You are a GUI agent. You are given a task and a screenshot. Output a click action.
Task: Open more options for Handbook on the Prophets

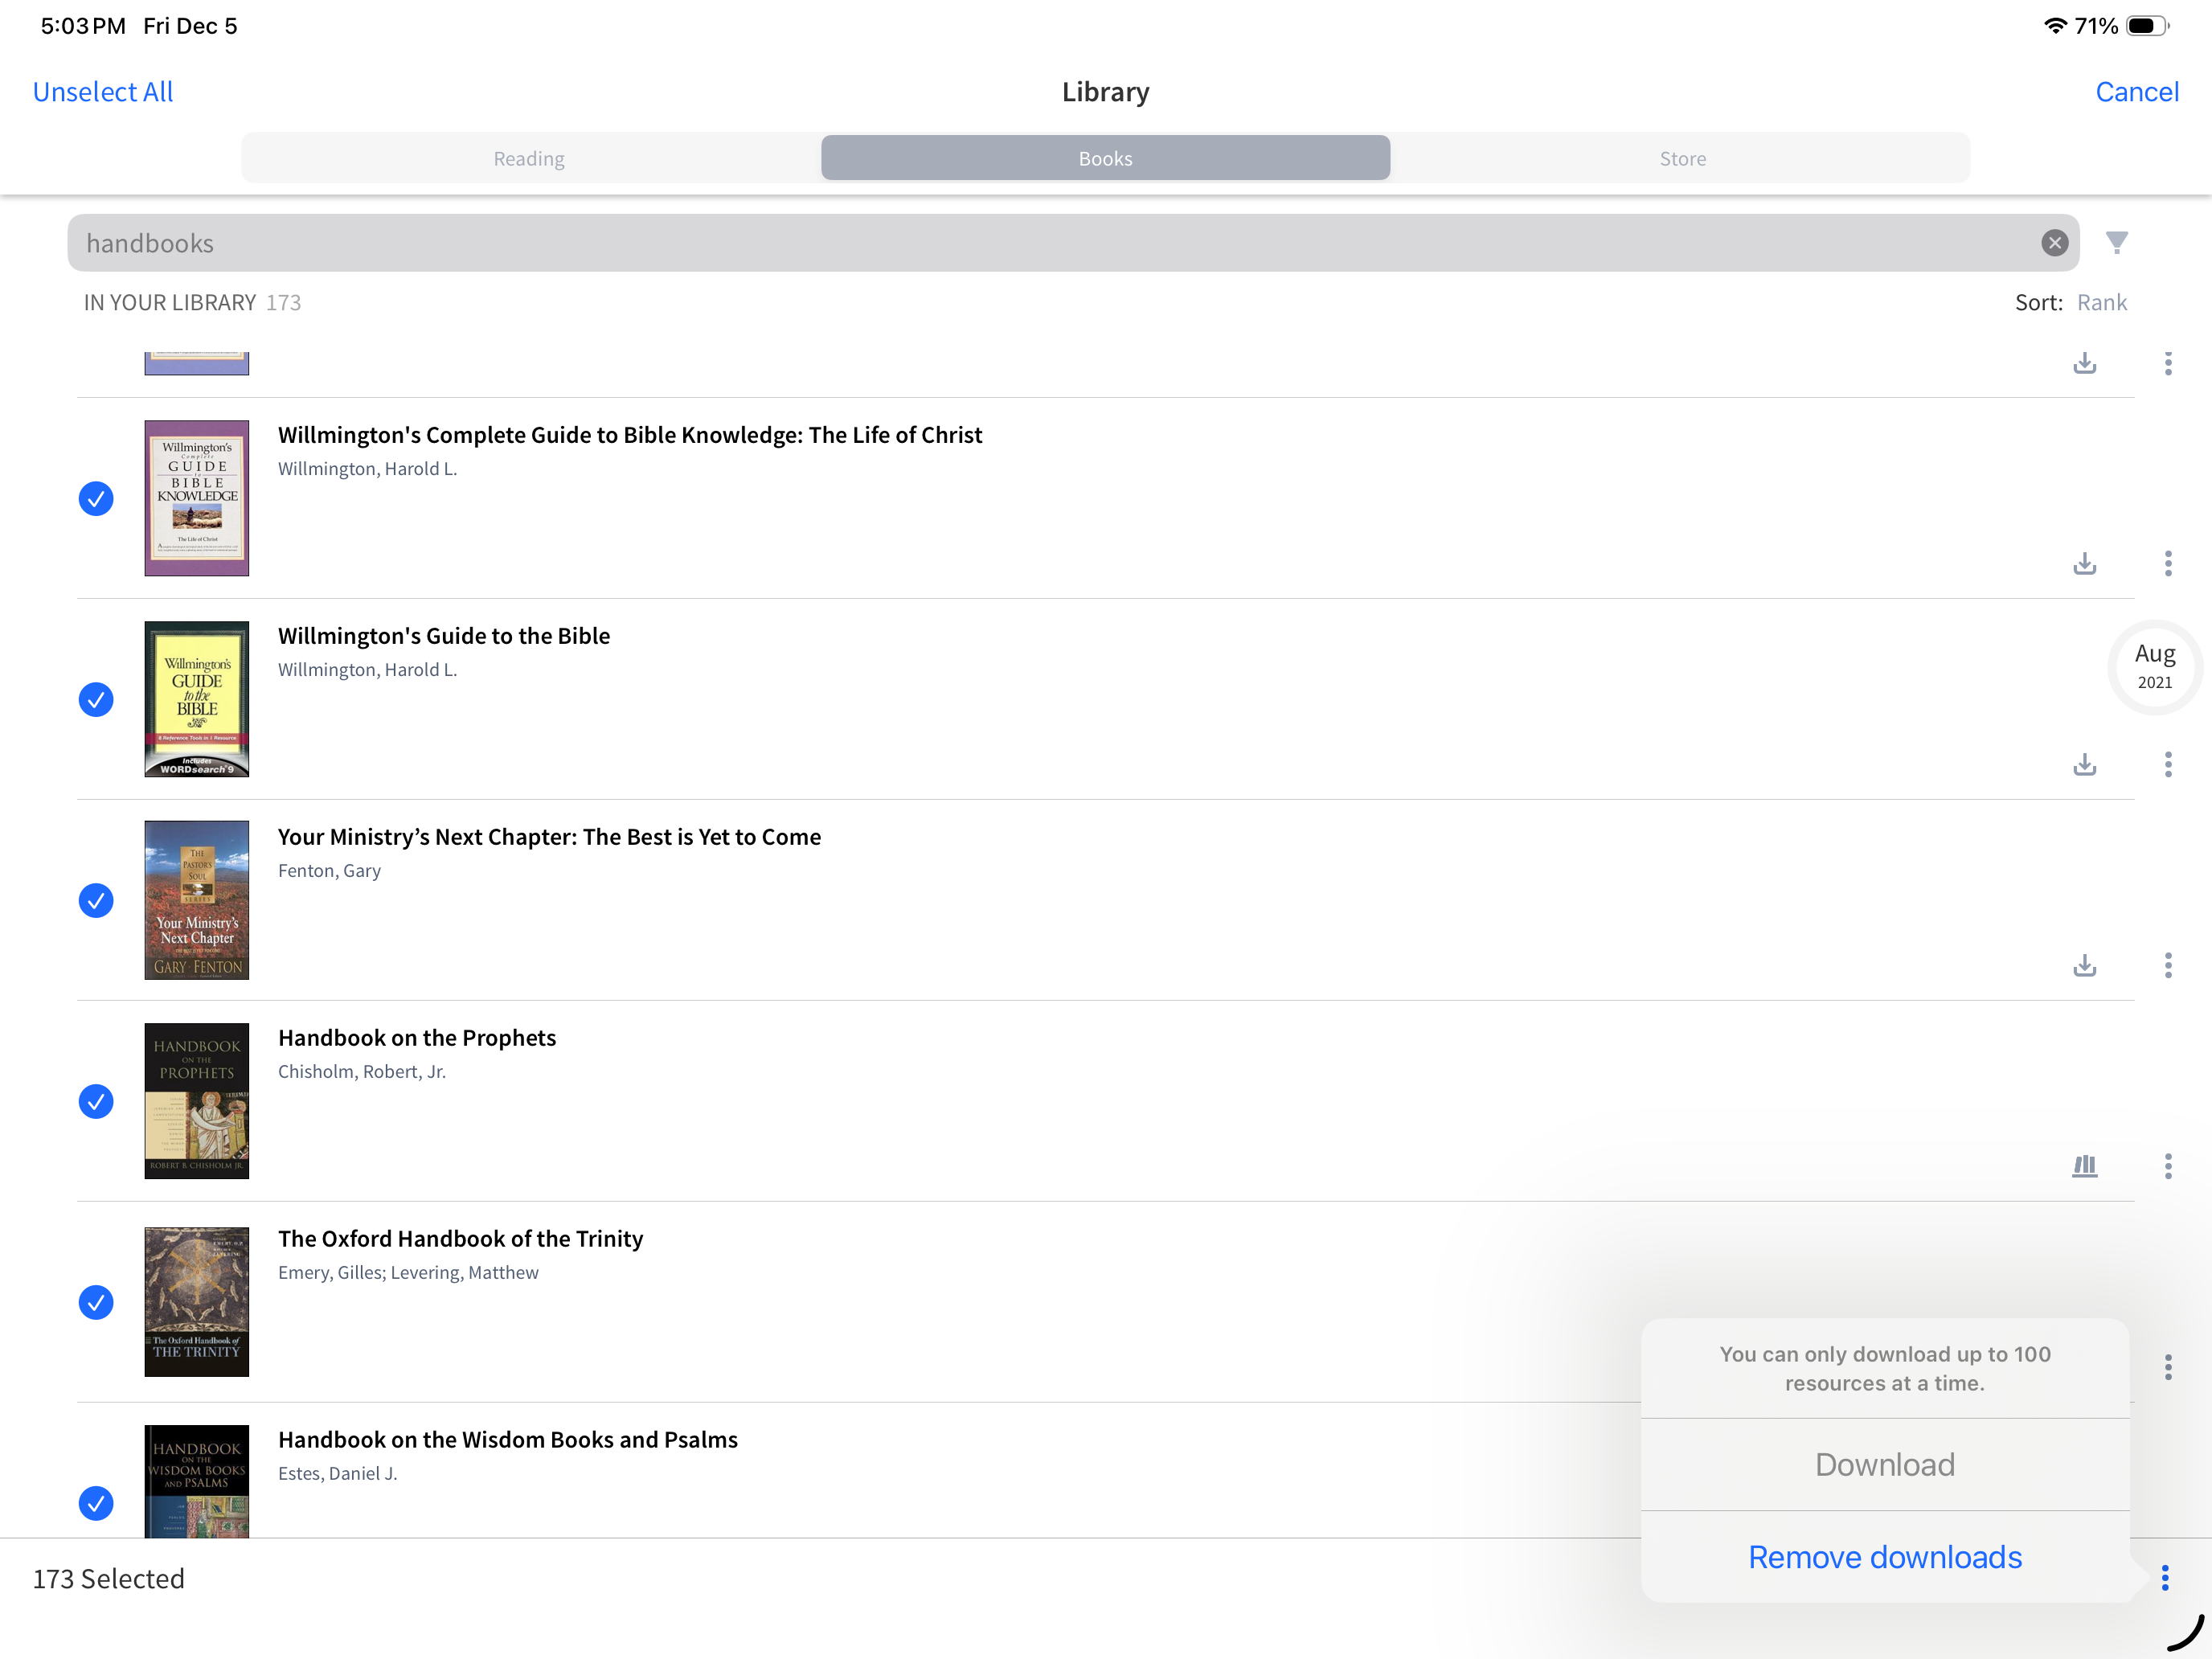pyautogui.click(x=2167, y=1166)
